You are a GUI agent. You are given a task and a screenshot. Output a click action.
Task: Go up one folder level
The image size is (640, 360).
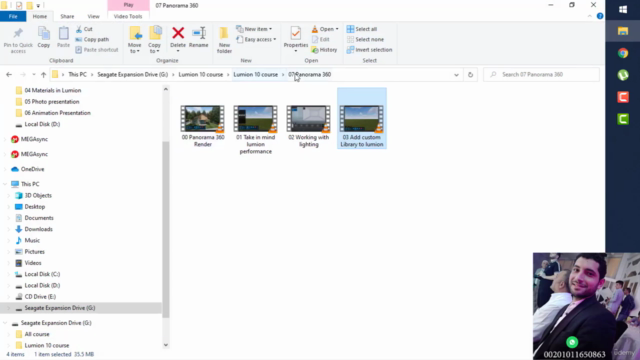(x=43, y=75)
